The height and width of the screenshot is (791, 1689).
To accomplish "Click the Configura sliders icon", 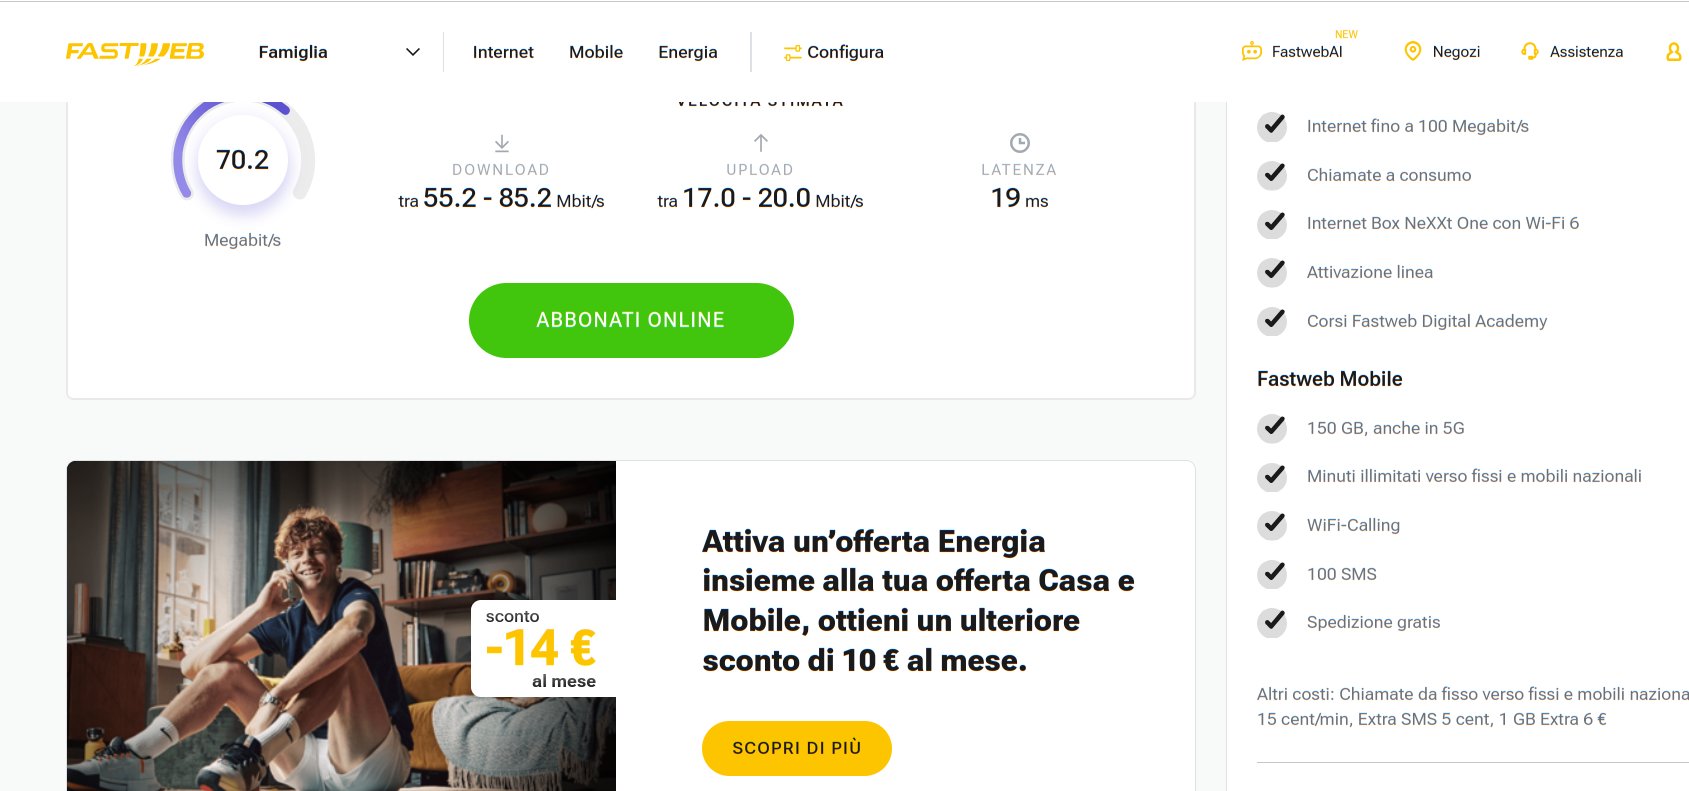I will pos(792,52).
